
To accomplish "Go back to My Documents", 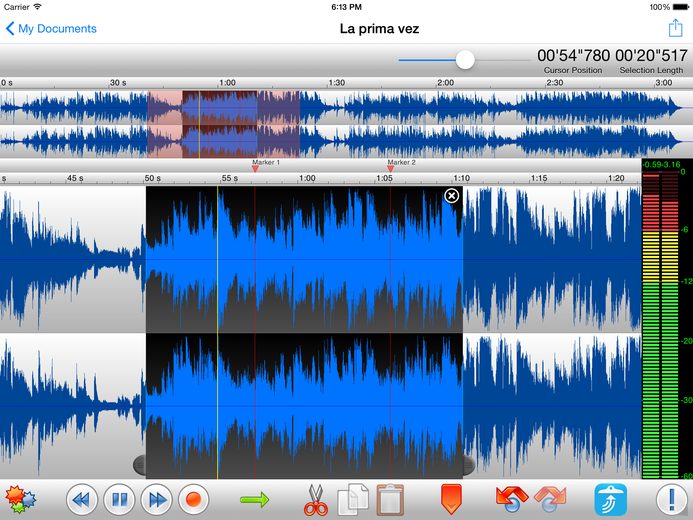I will [x=51, y=29].
